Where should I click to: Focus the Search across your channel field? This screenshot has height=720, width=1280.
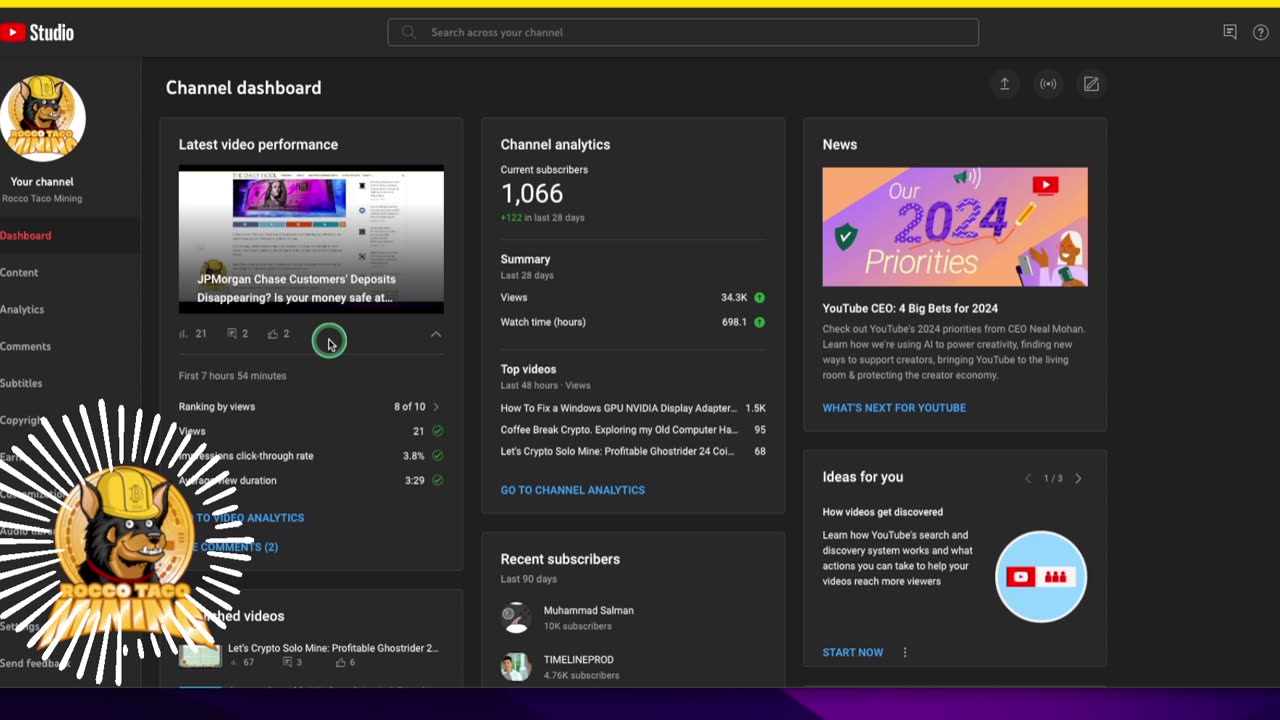click(683, 32)
